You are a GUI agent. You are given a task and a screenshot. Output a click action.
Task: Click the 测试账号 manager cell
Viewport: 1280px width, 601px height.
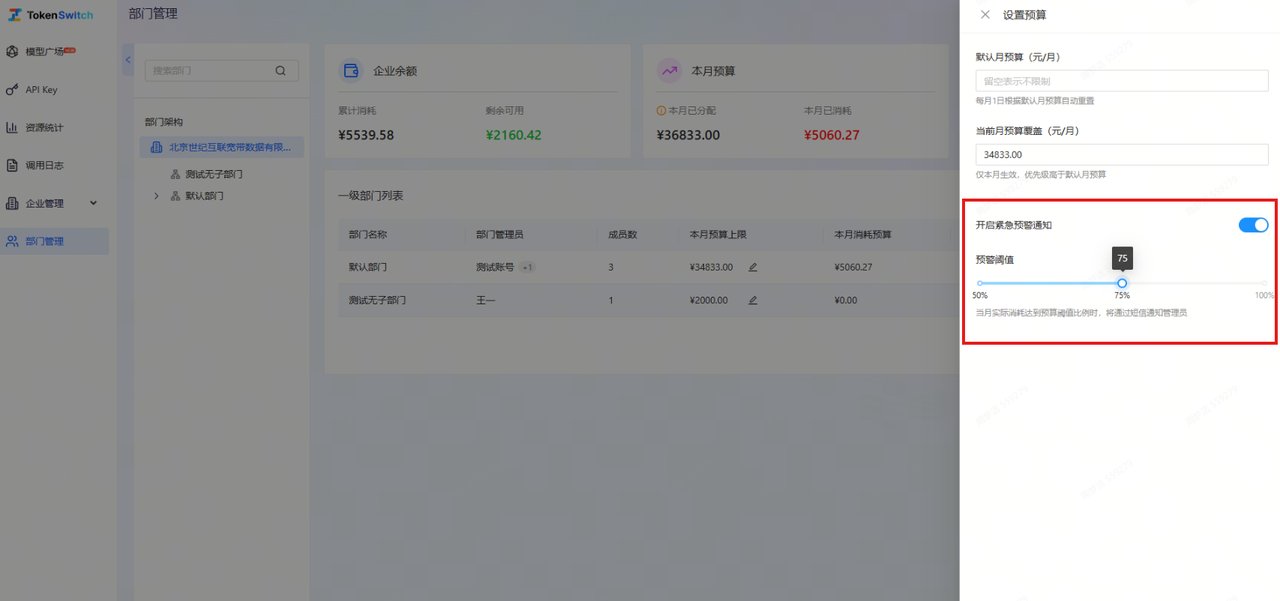click(x=495, y=267)
